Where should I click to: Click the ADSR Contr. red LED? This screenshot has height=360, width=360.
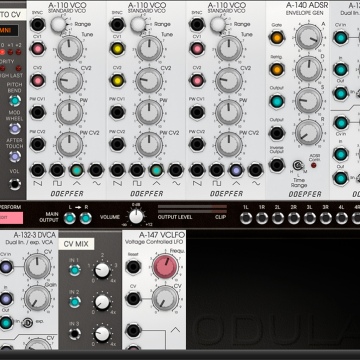click(x=314, y=165)
